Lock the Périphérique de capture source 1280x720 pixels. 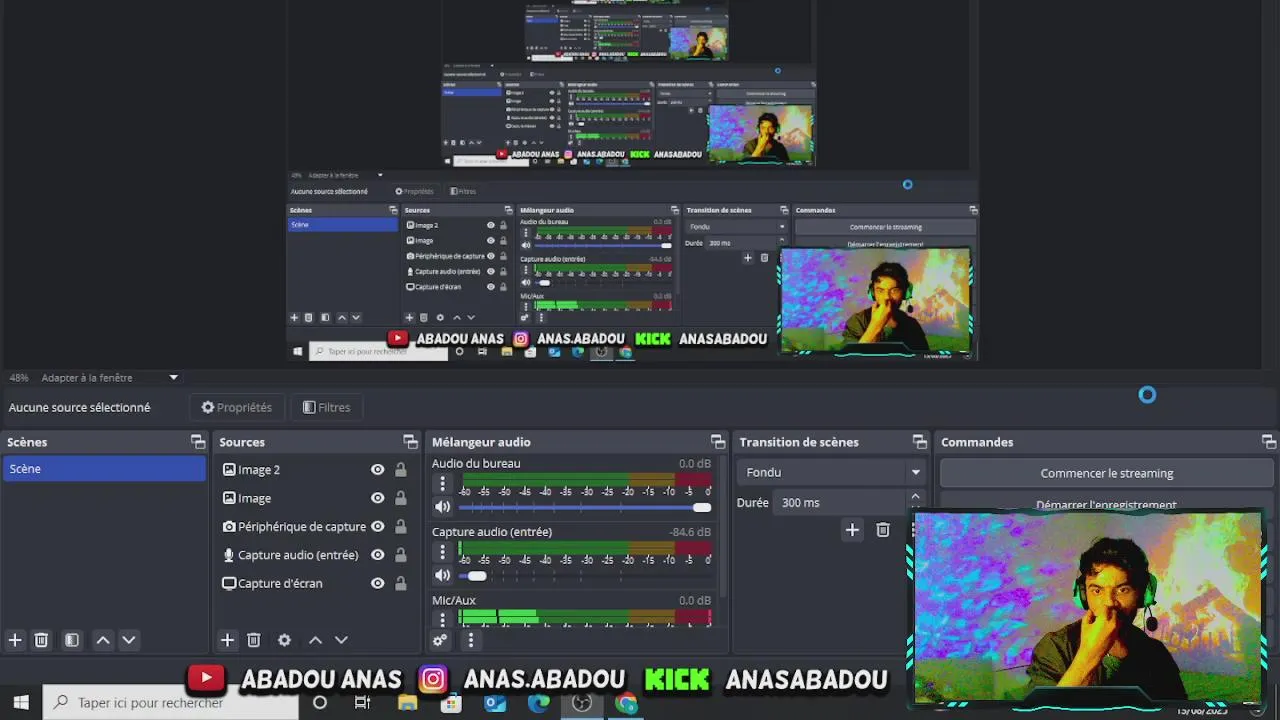tap(400, 527)
